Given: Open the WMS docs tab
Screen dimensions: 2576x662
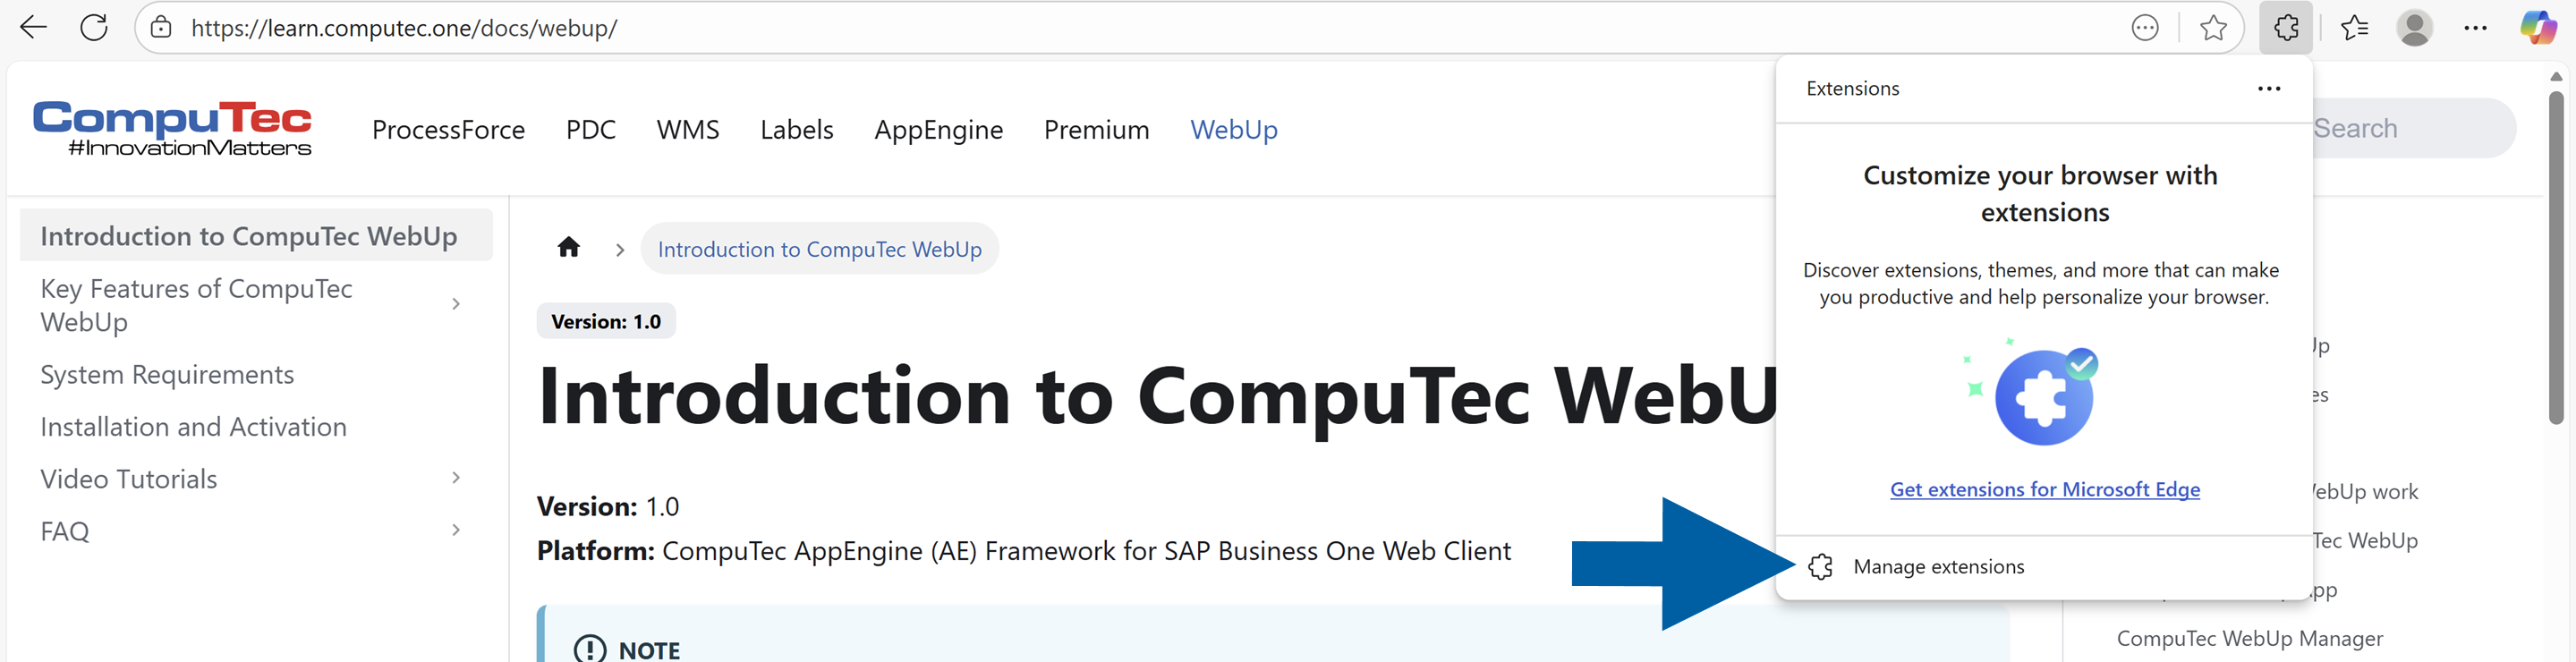Looking at the screenshot, I should [x=688, y=130].
